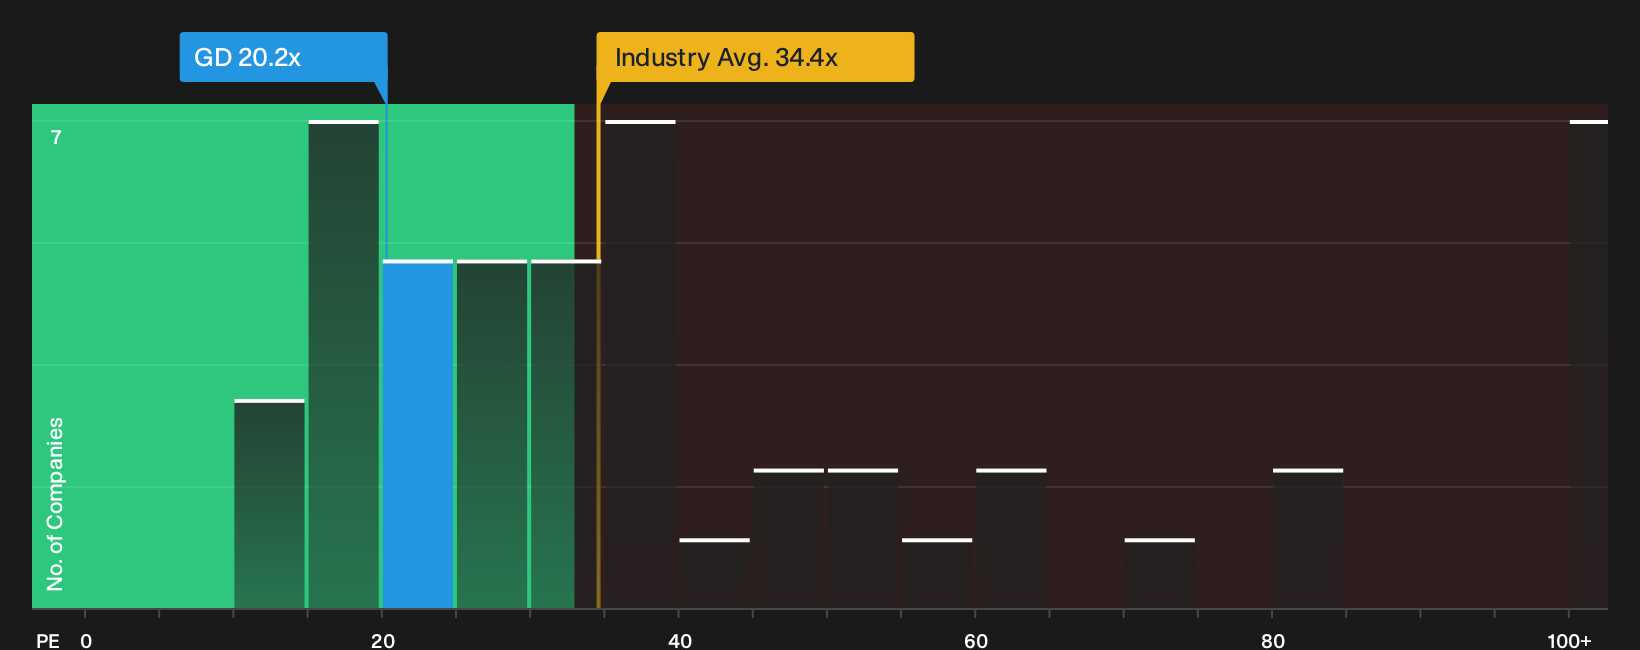1640x650 pixels.
Task: Select the 100+ bar at the right edge
Action: 1589,364
